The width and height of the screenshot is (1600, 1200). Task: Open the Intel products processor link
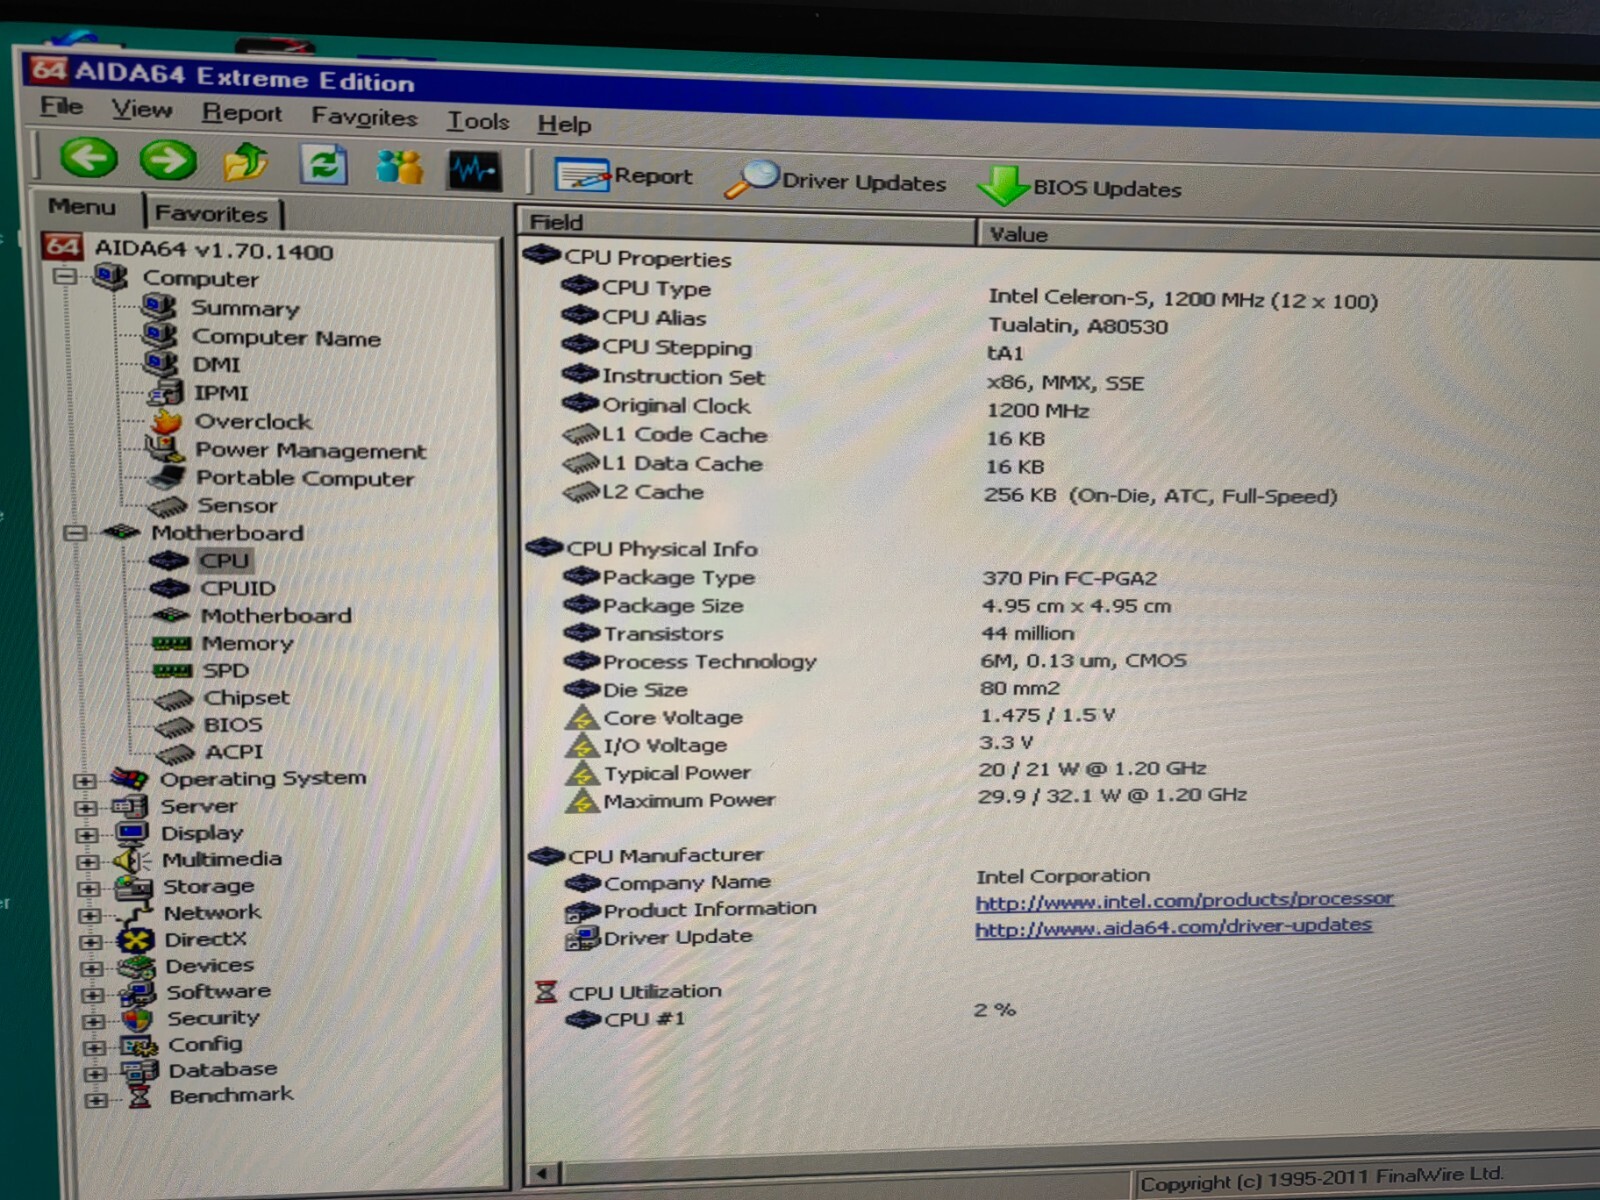tap(1184, 900)
